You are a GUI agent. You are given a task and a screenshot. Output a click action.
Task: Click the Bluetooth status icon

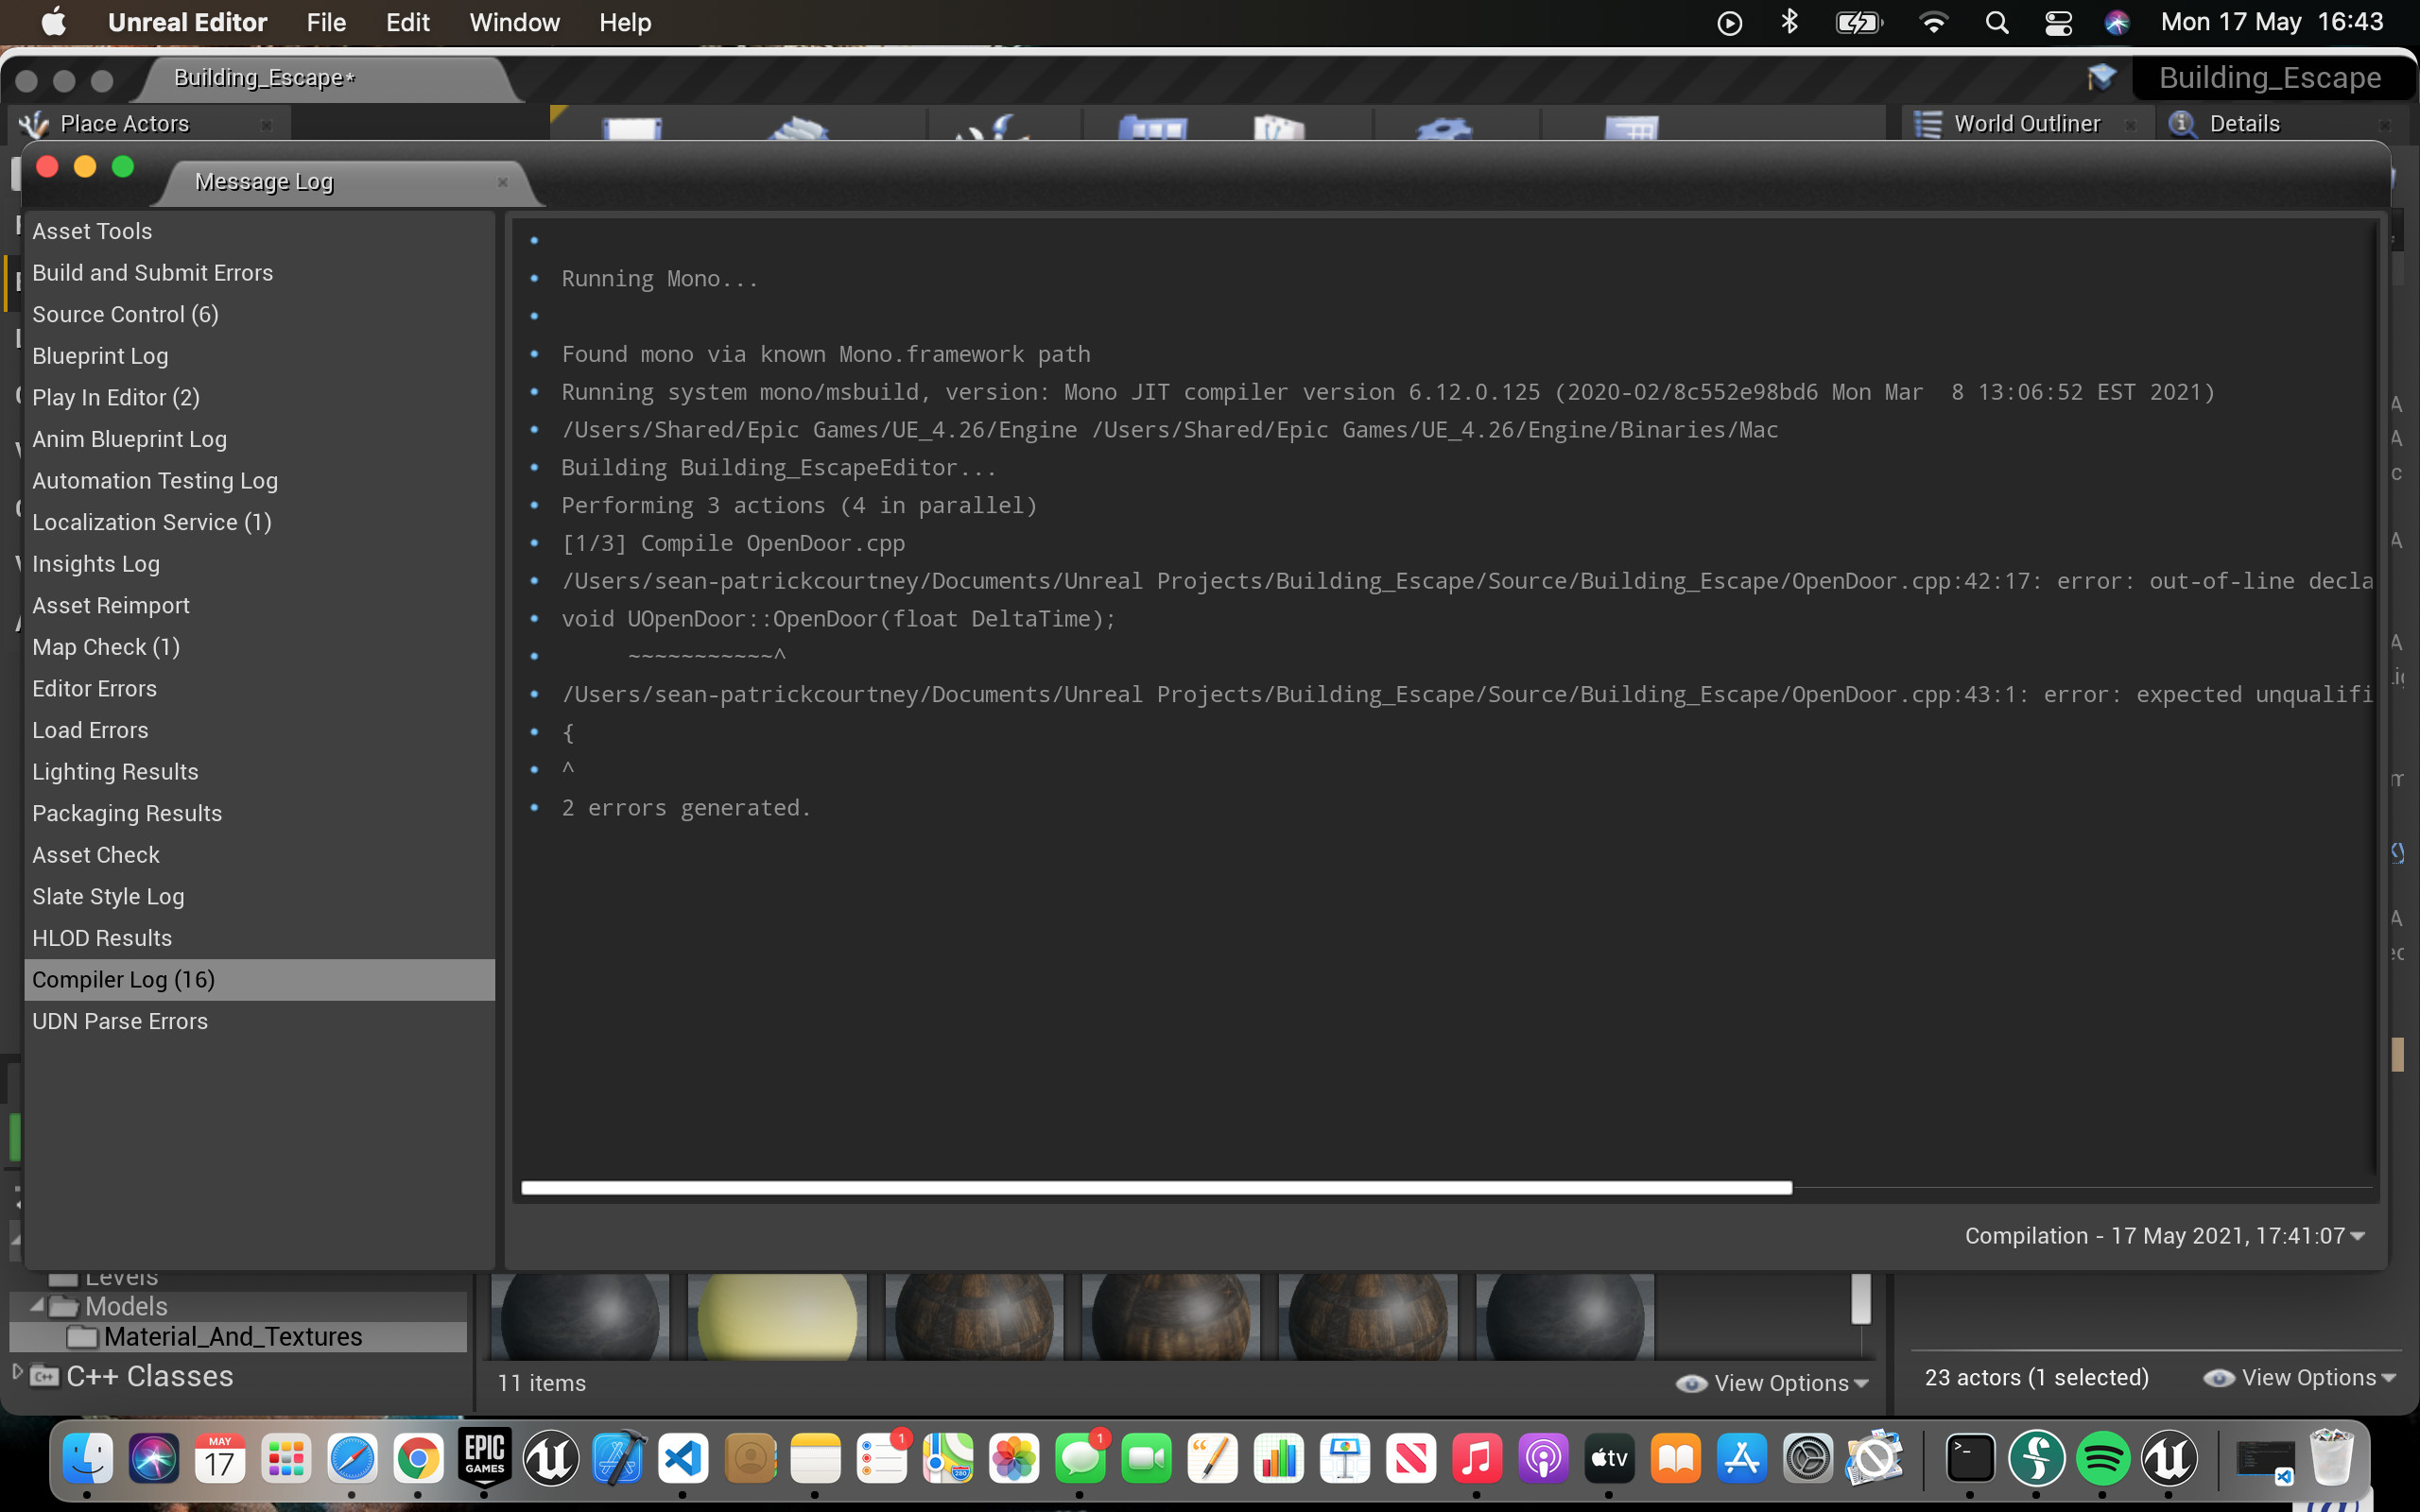[1790, 22]
